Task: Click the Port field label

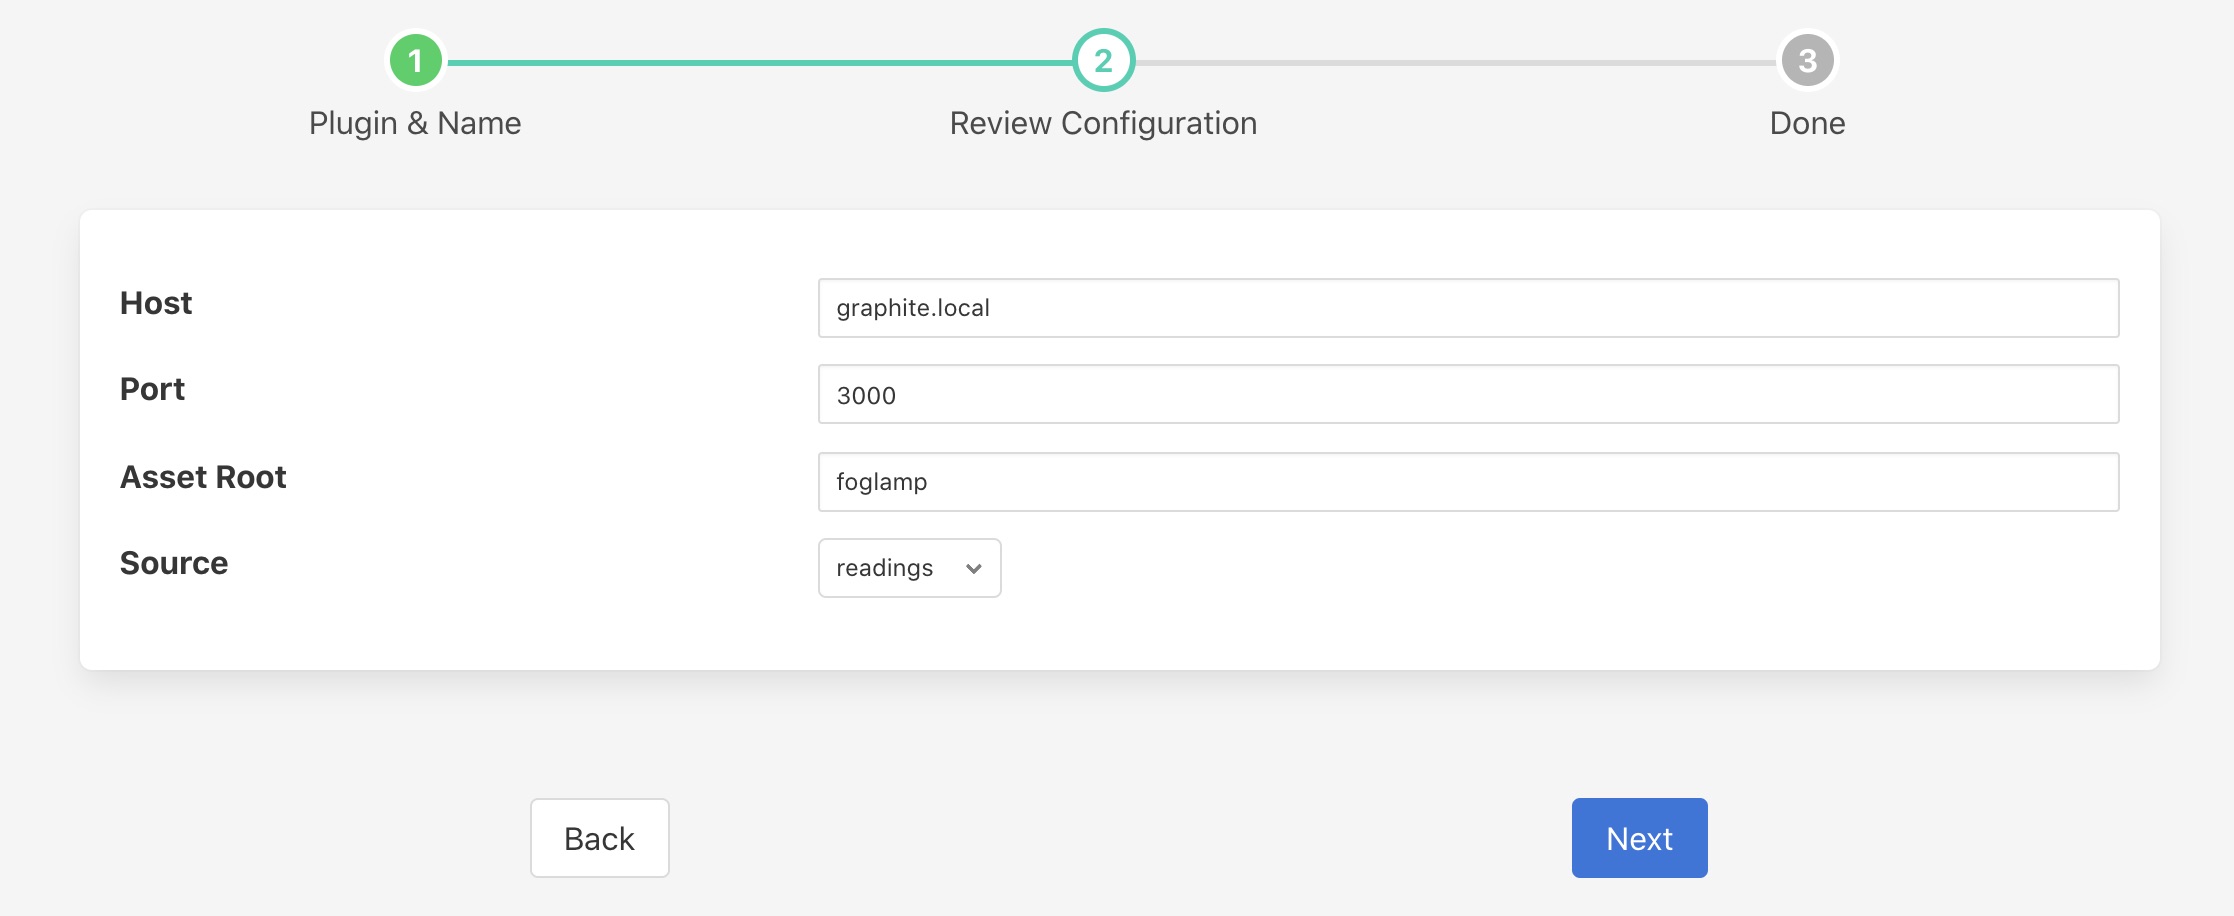Action: [152, 389]
